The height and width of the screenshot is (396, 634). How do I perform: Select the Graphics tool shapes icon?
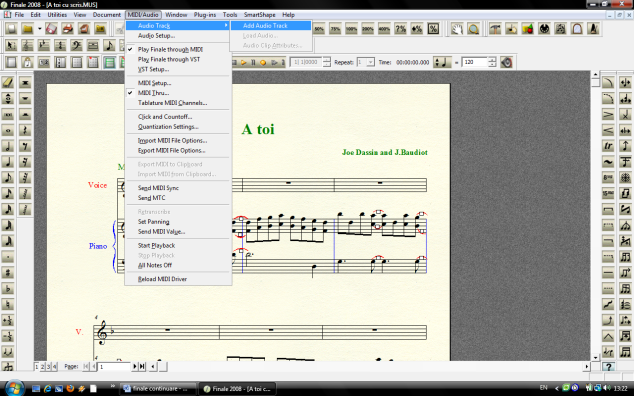pos(528,29)
